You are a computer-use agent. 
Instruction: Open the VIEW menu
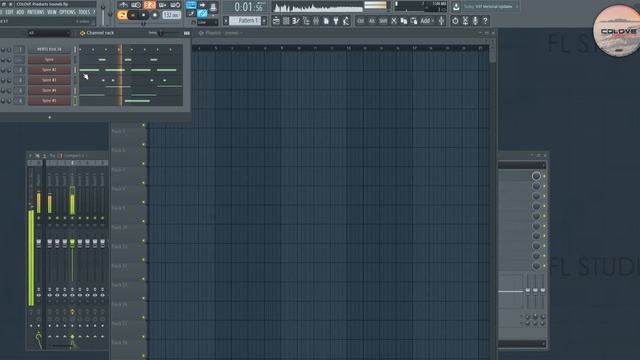click(52, 12)
